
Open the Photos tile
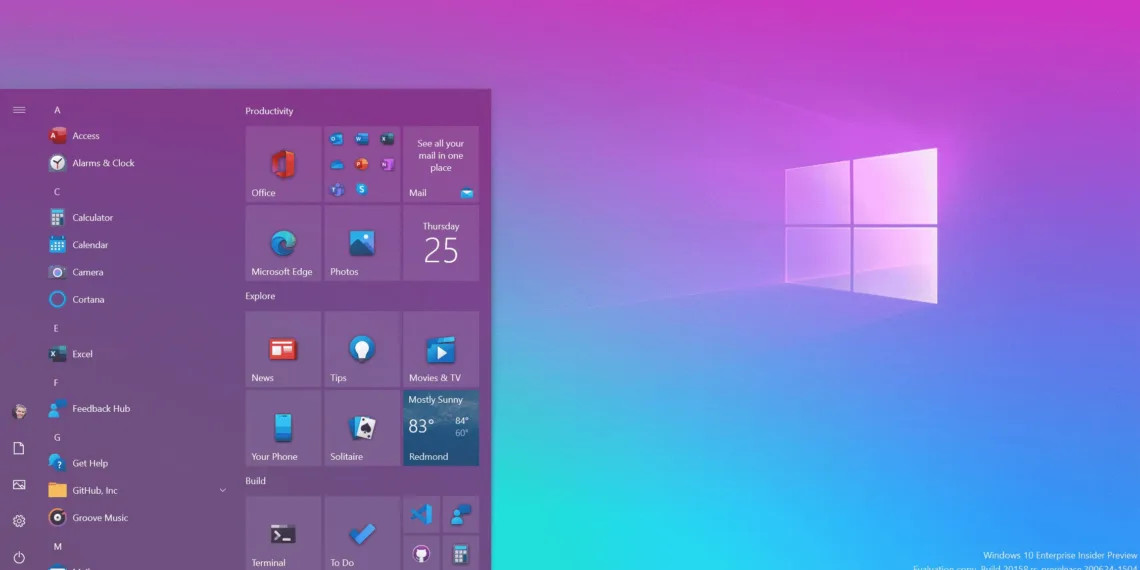362,243
